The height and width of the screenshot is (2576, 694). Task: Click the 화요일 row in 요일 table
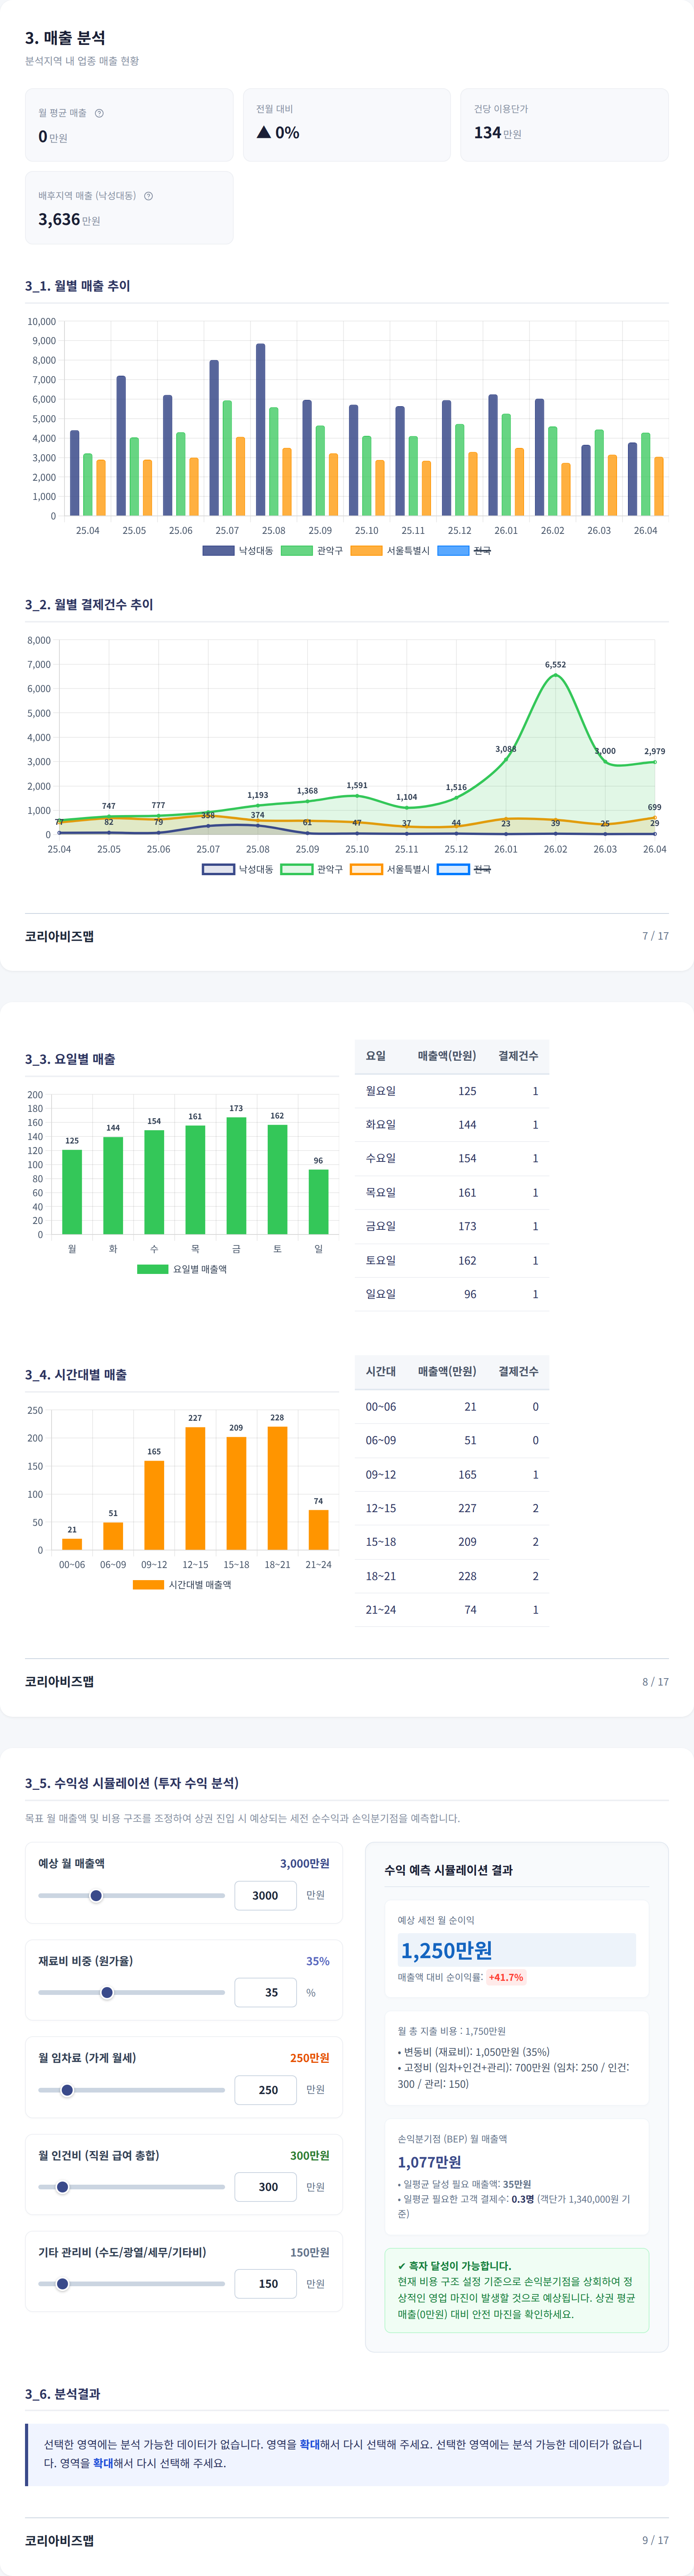coord(452,1125)
